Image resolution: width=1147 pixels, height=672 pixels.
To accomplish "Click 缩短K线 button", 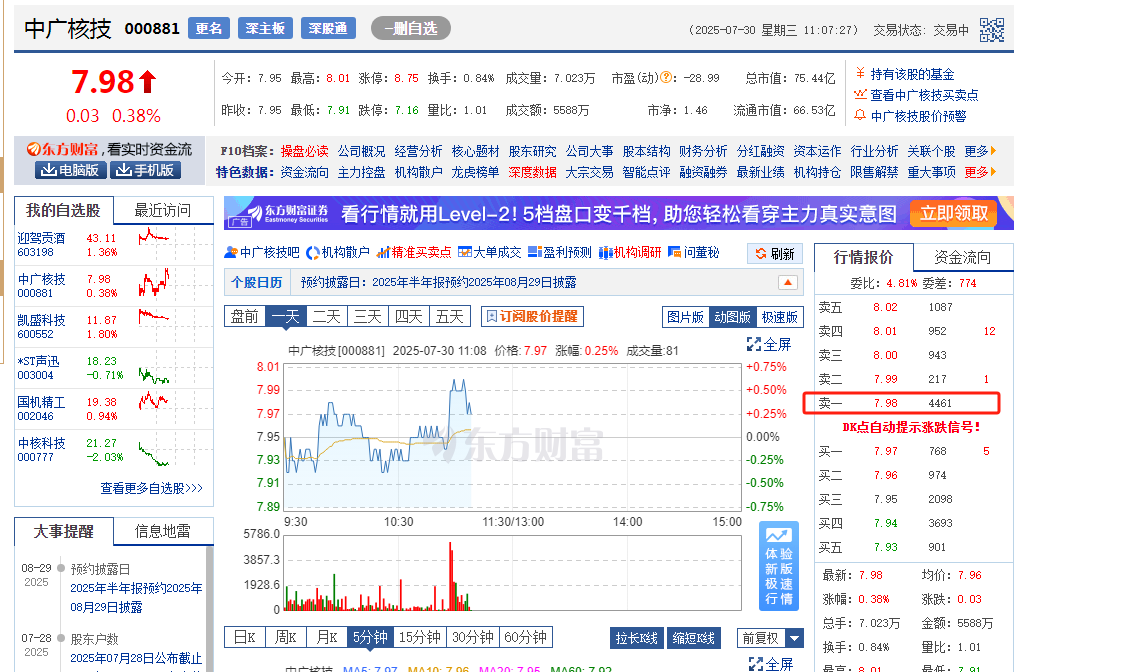I will 694,638.
